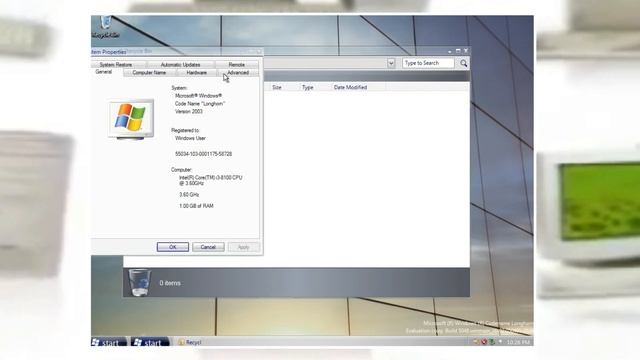
Task: Switch to the Computer Name tab
Action: 149,73
